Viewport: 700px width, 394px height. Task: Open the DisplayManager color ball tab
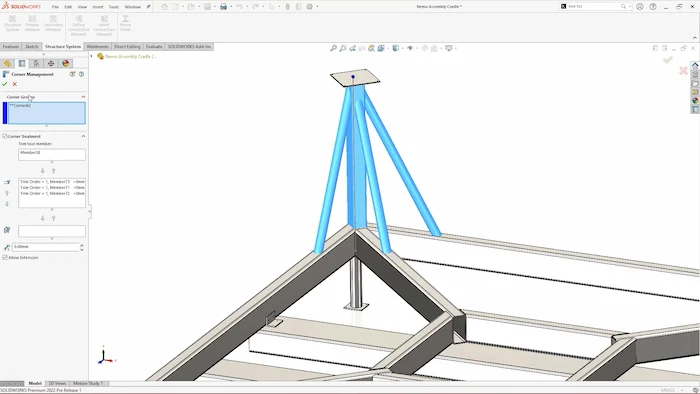tap(66, 63)
